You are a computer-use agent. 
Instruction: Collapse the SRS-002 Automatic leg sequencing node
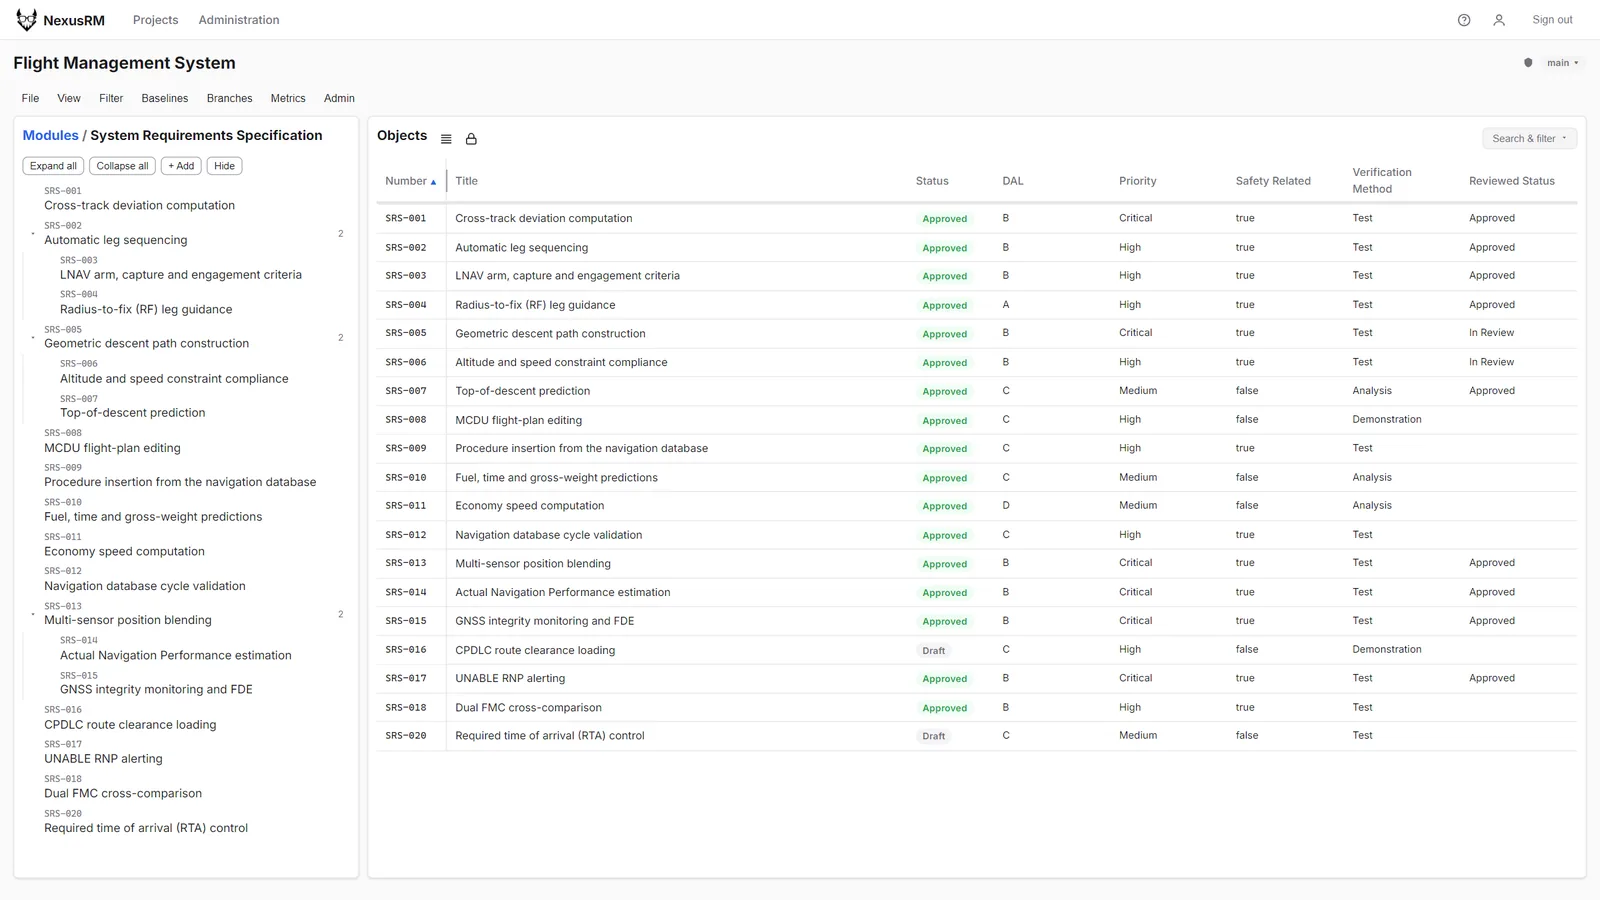click(33, 234)
